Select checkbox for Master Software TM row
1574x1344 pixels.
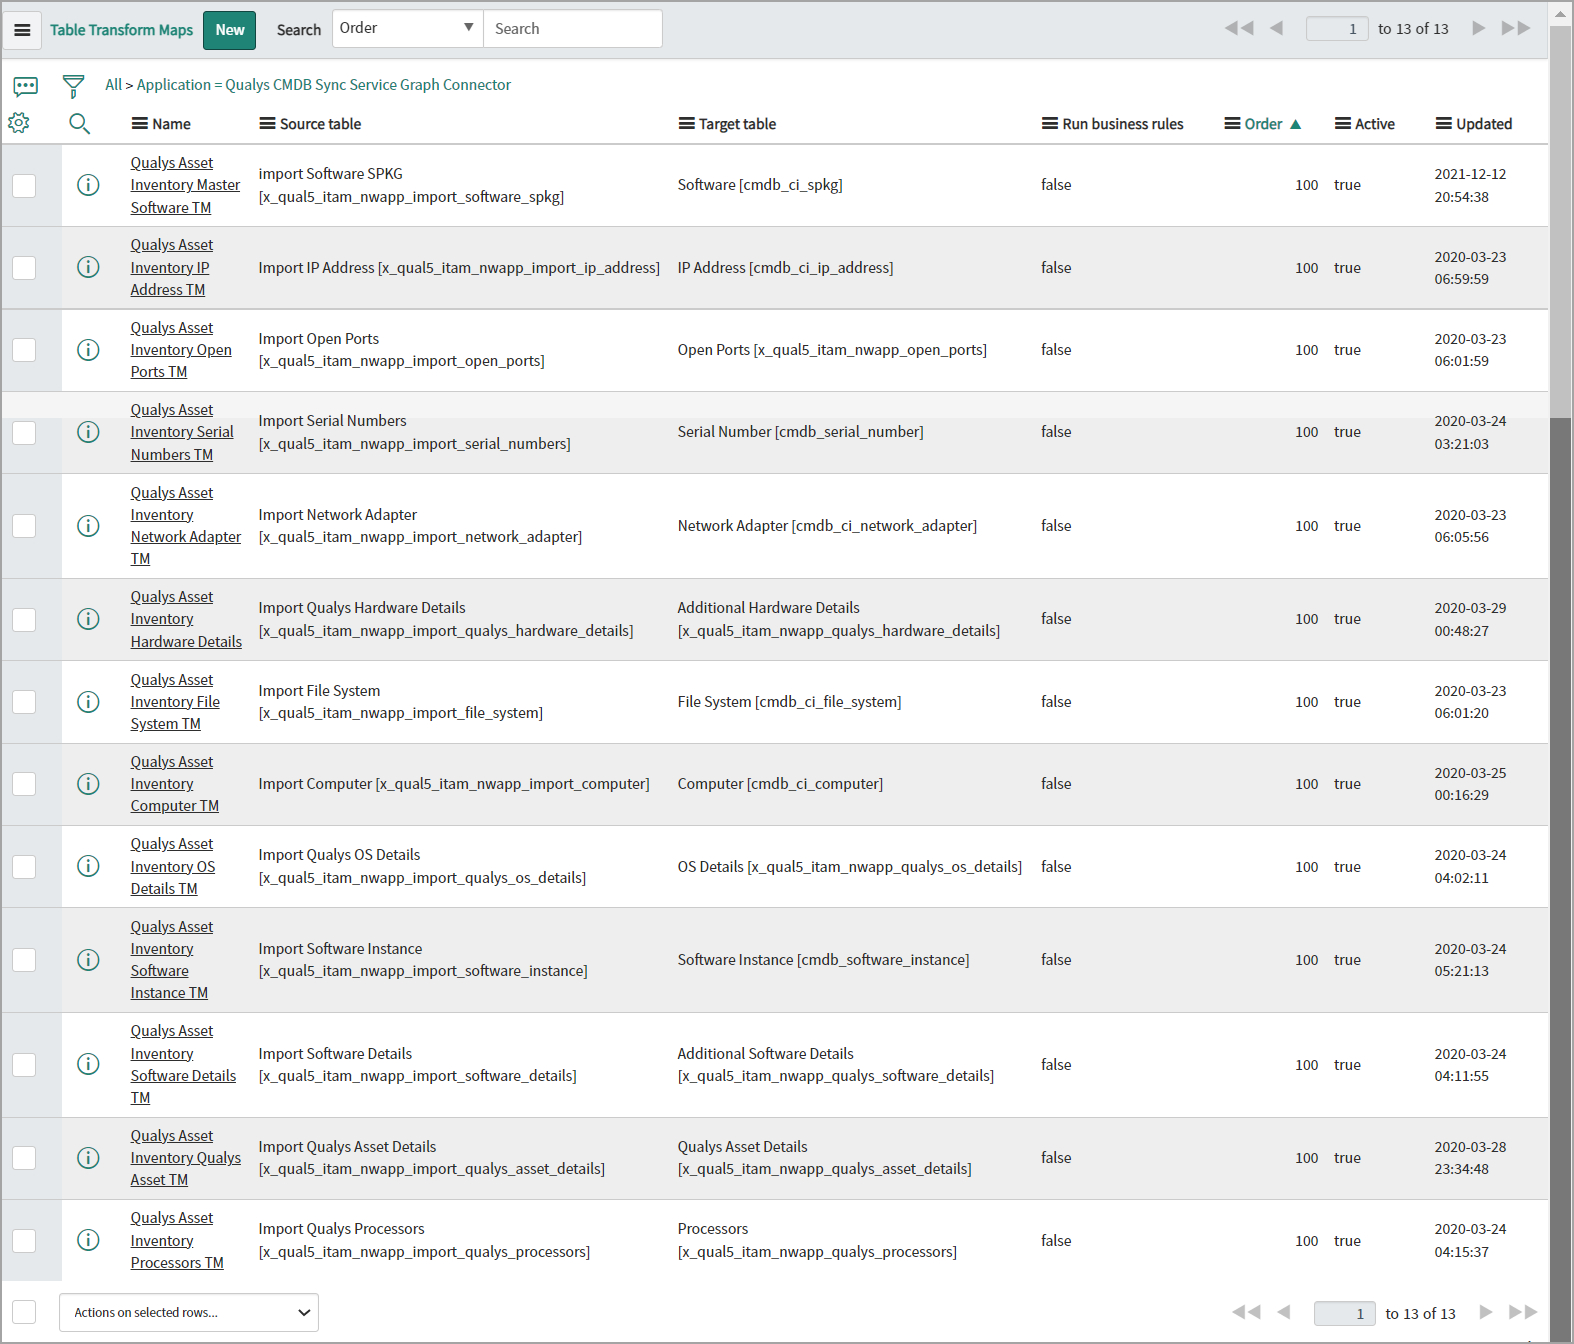[24, 185]
